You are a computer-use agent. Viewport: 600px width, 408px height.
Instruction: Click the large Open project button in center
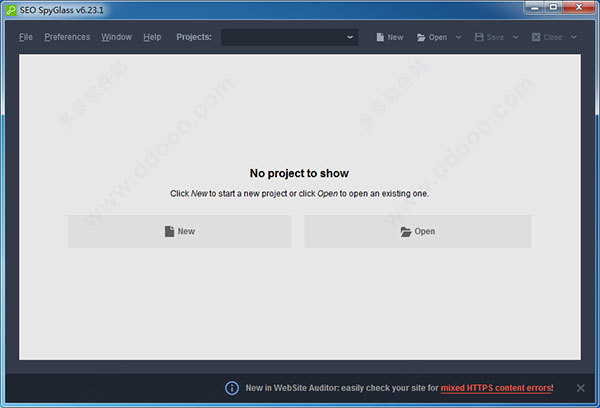pyautogui.click(x=418, y=231)
